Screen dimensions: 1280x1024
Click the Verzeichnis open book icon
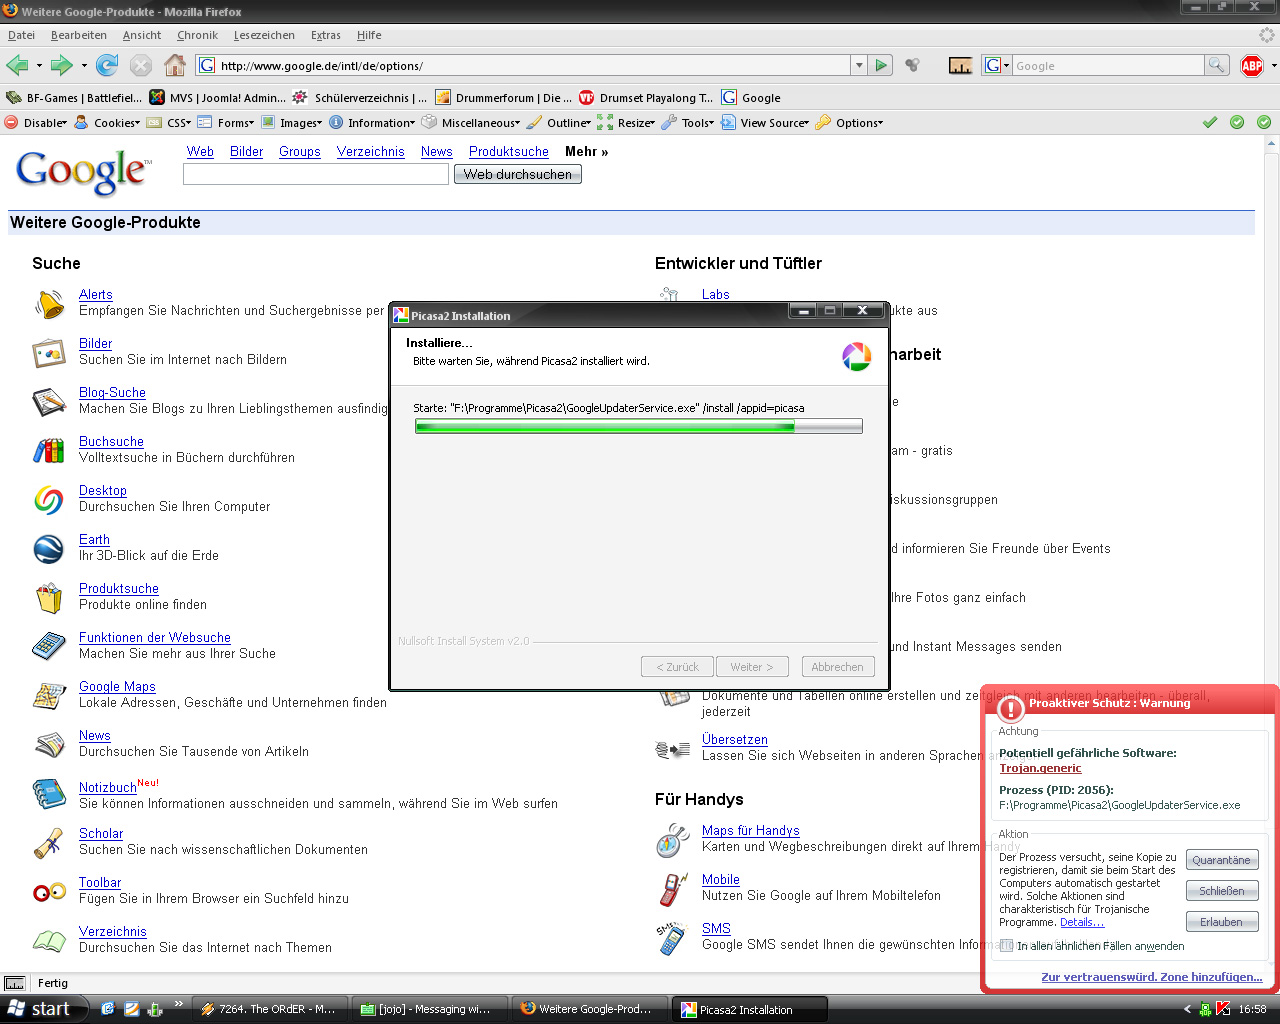pyautogui.click(x=49, y=940)
